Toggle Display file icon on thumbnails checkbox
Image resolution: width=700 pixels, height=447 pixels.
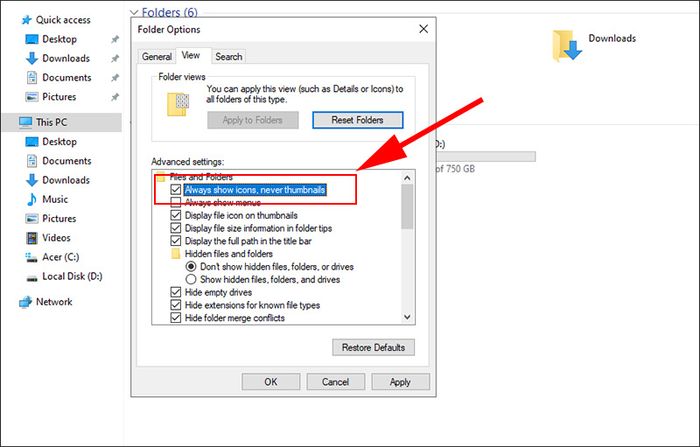[x=176, y=215]
